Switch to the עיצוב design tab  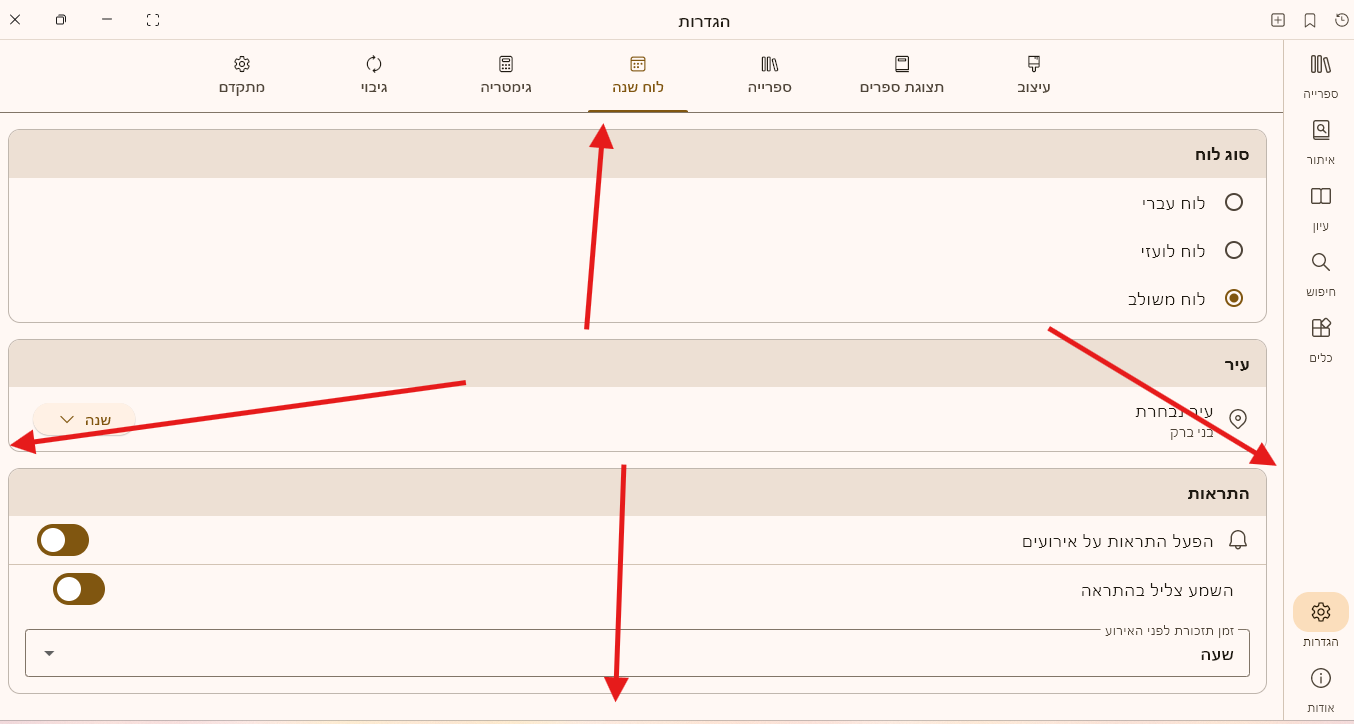1033,75
